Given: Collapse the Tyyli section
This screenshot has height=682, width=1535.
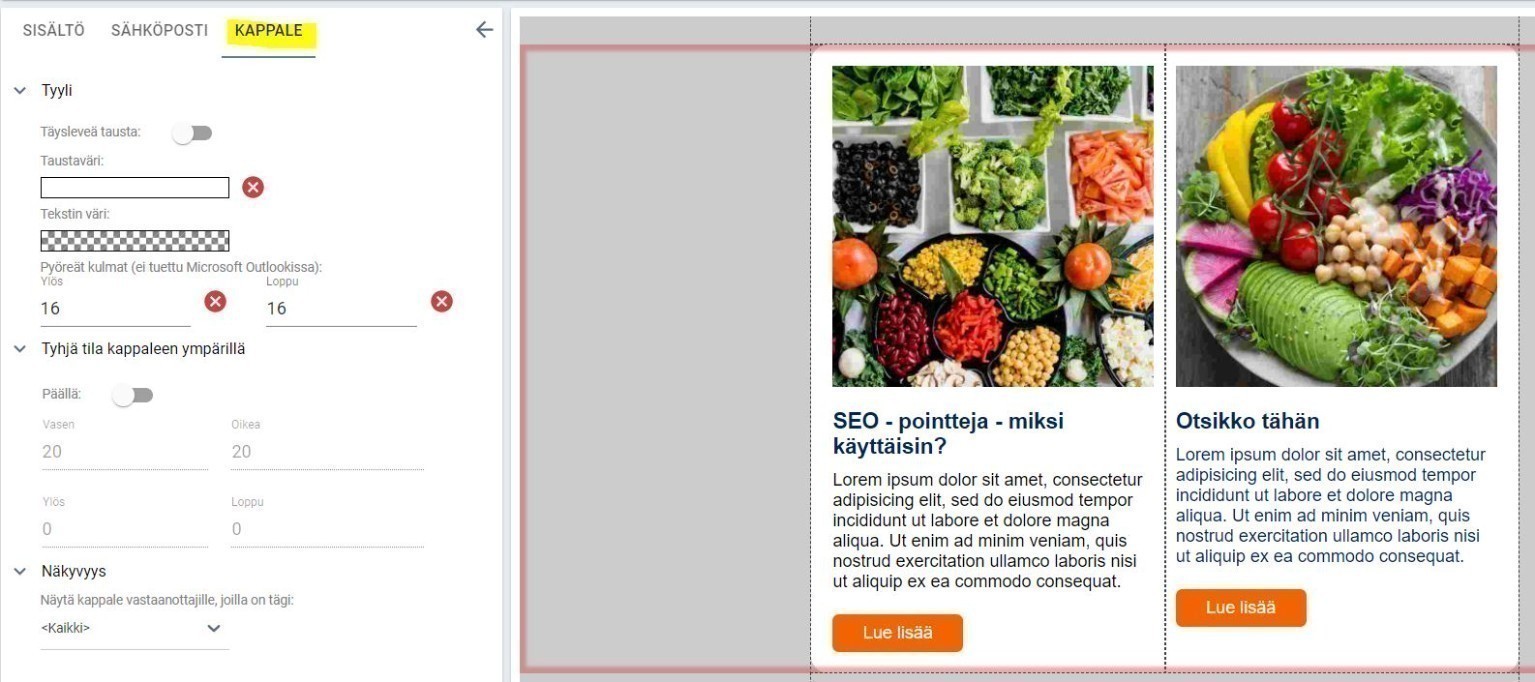Looking at the screenshot, I should 20,90.
